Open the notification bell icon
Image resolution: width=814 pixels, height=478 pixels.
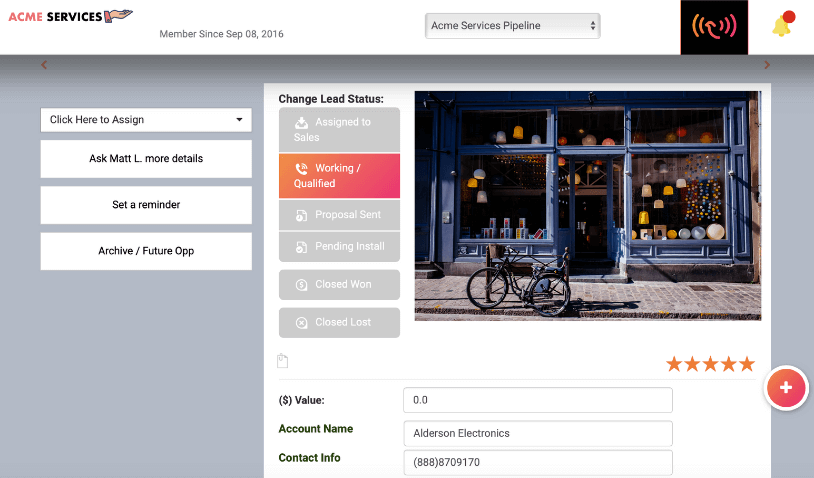(x=782, y=25)
